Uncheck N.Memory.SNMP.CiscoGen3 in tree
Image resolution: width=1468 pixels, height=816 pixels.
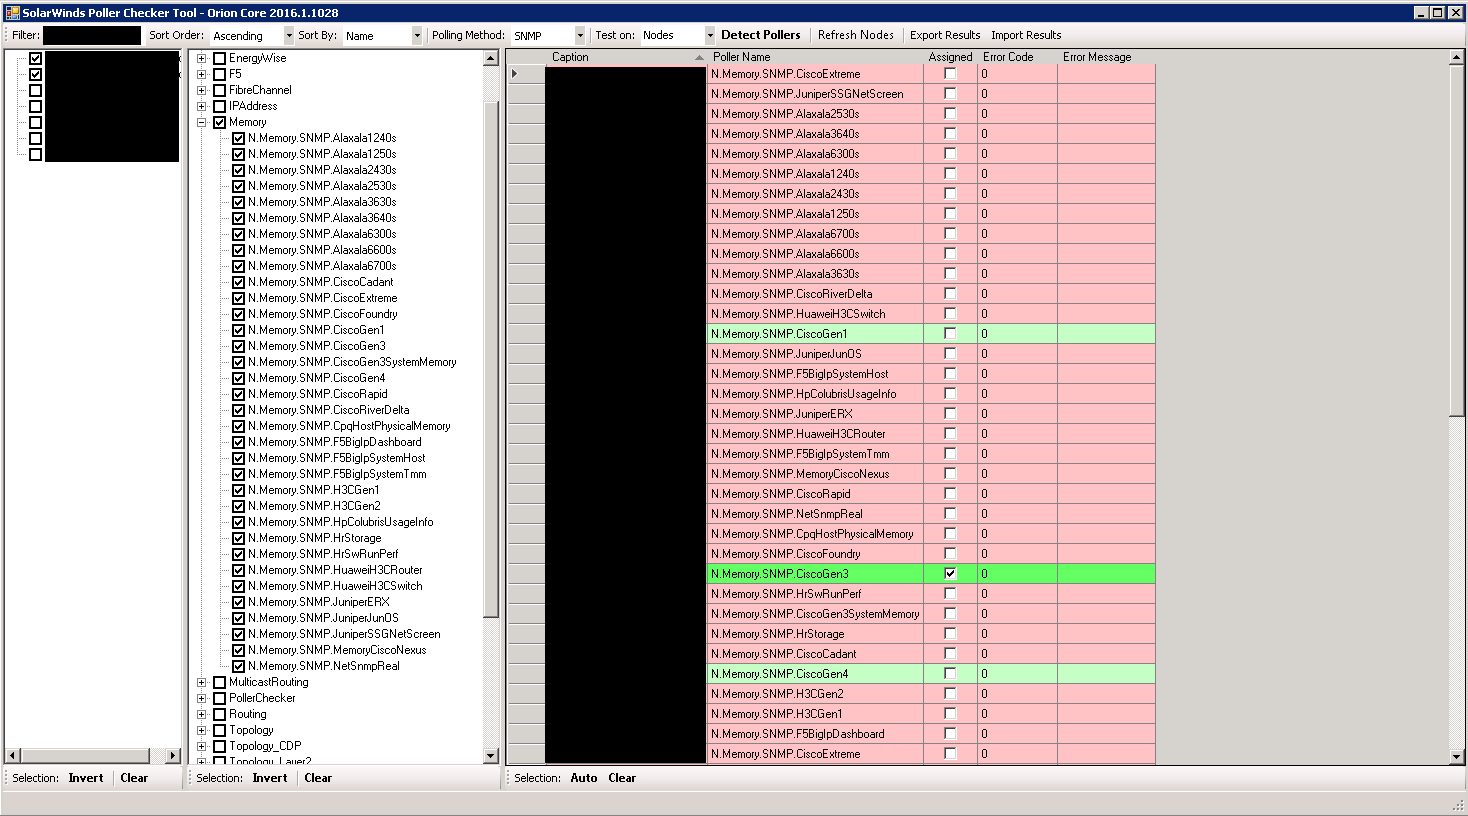238,346
